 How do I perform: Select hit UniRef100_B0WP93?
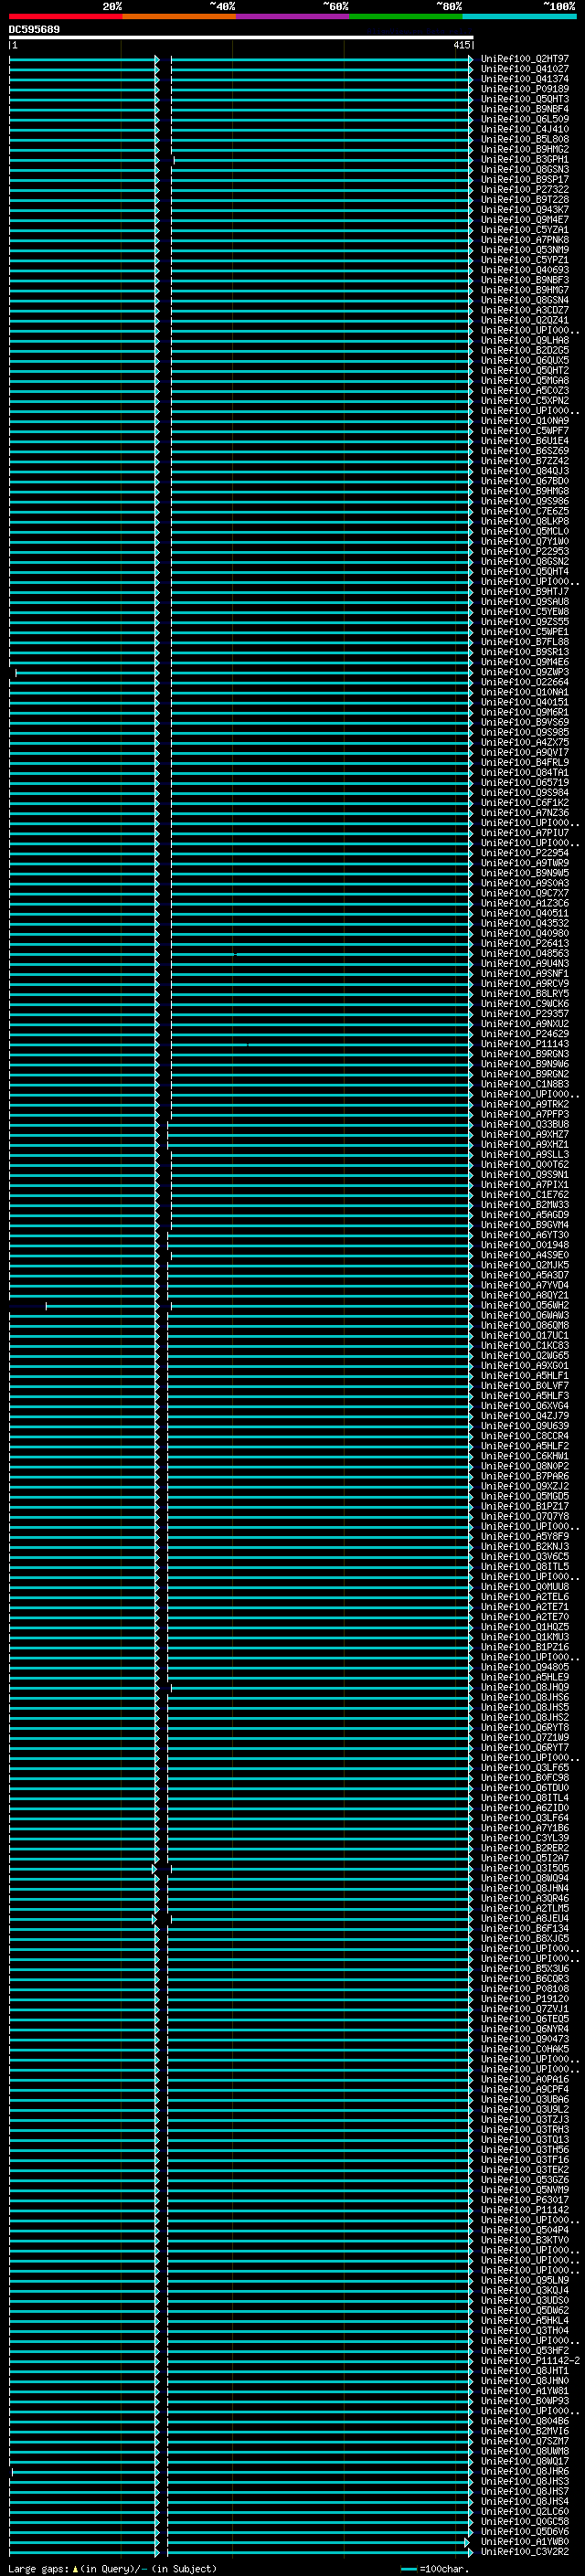[x=524, y=2400]
